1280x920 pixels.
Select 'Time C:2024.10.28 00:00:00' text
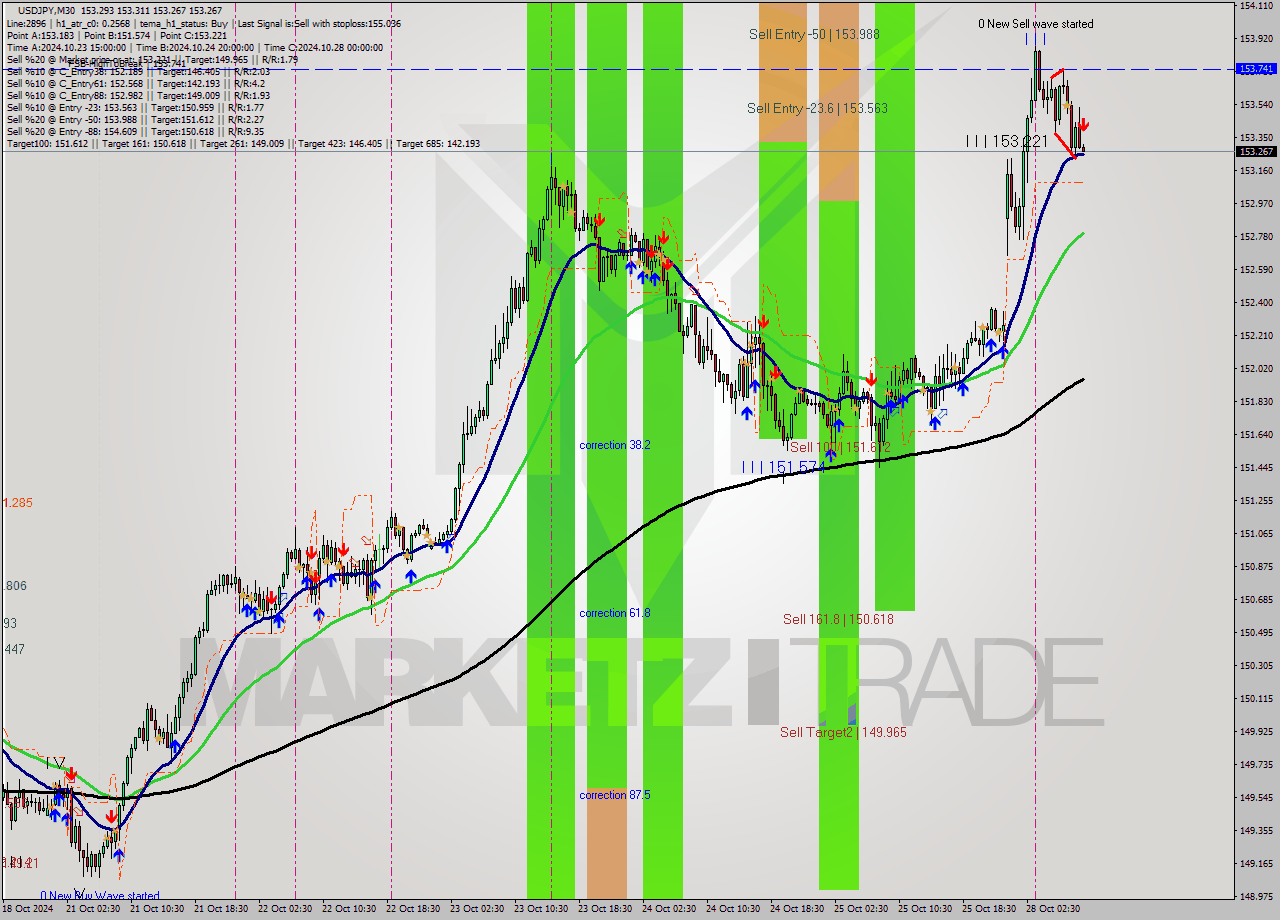(322, 47)
